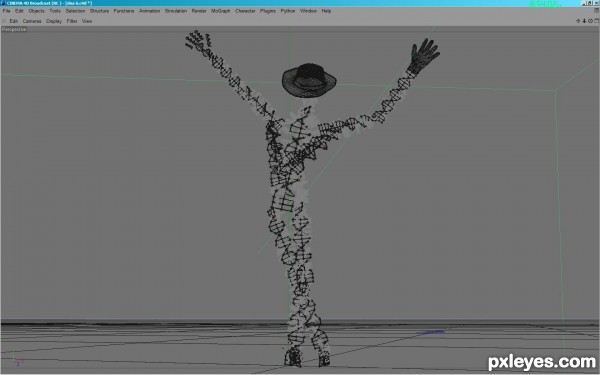Click the Perspective view label

pos(14,29)
